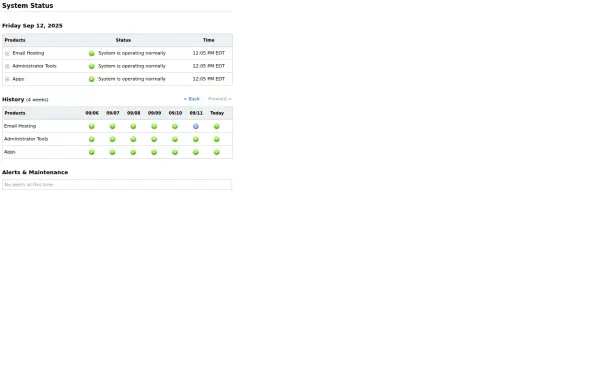Click the 09/07 history column header
This screenshot has height=375, width=600.
coord(113,113)
